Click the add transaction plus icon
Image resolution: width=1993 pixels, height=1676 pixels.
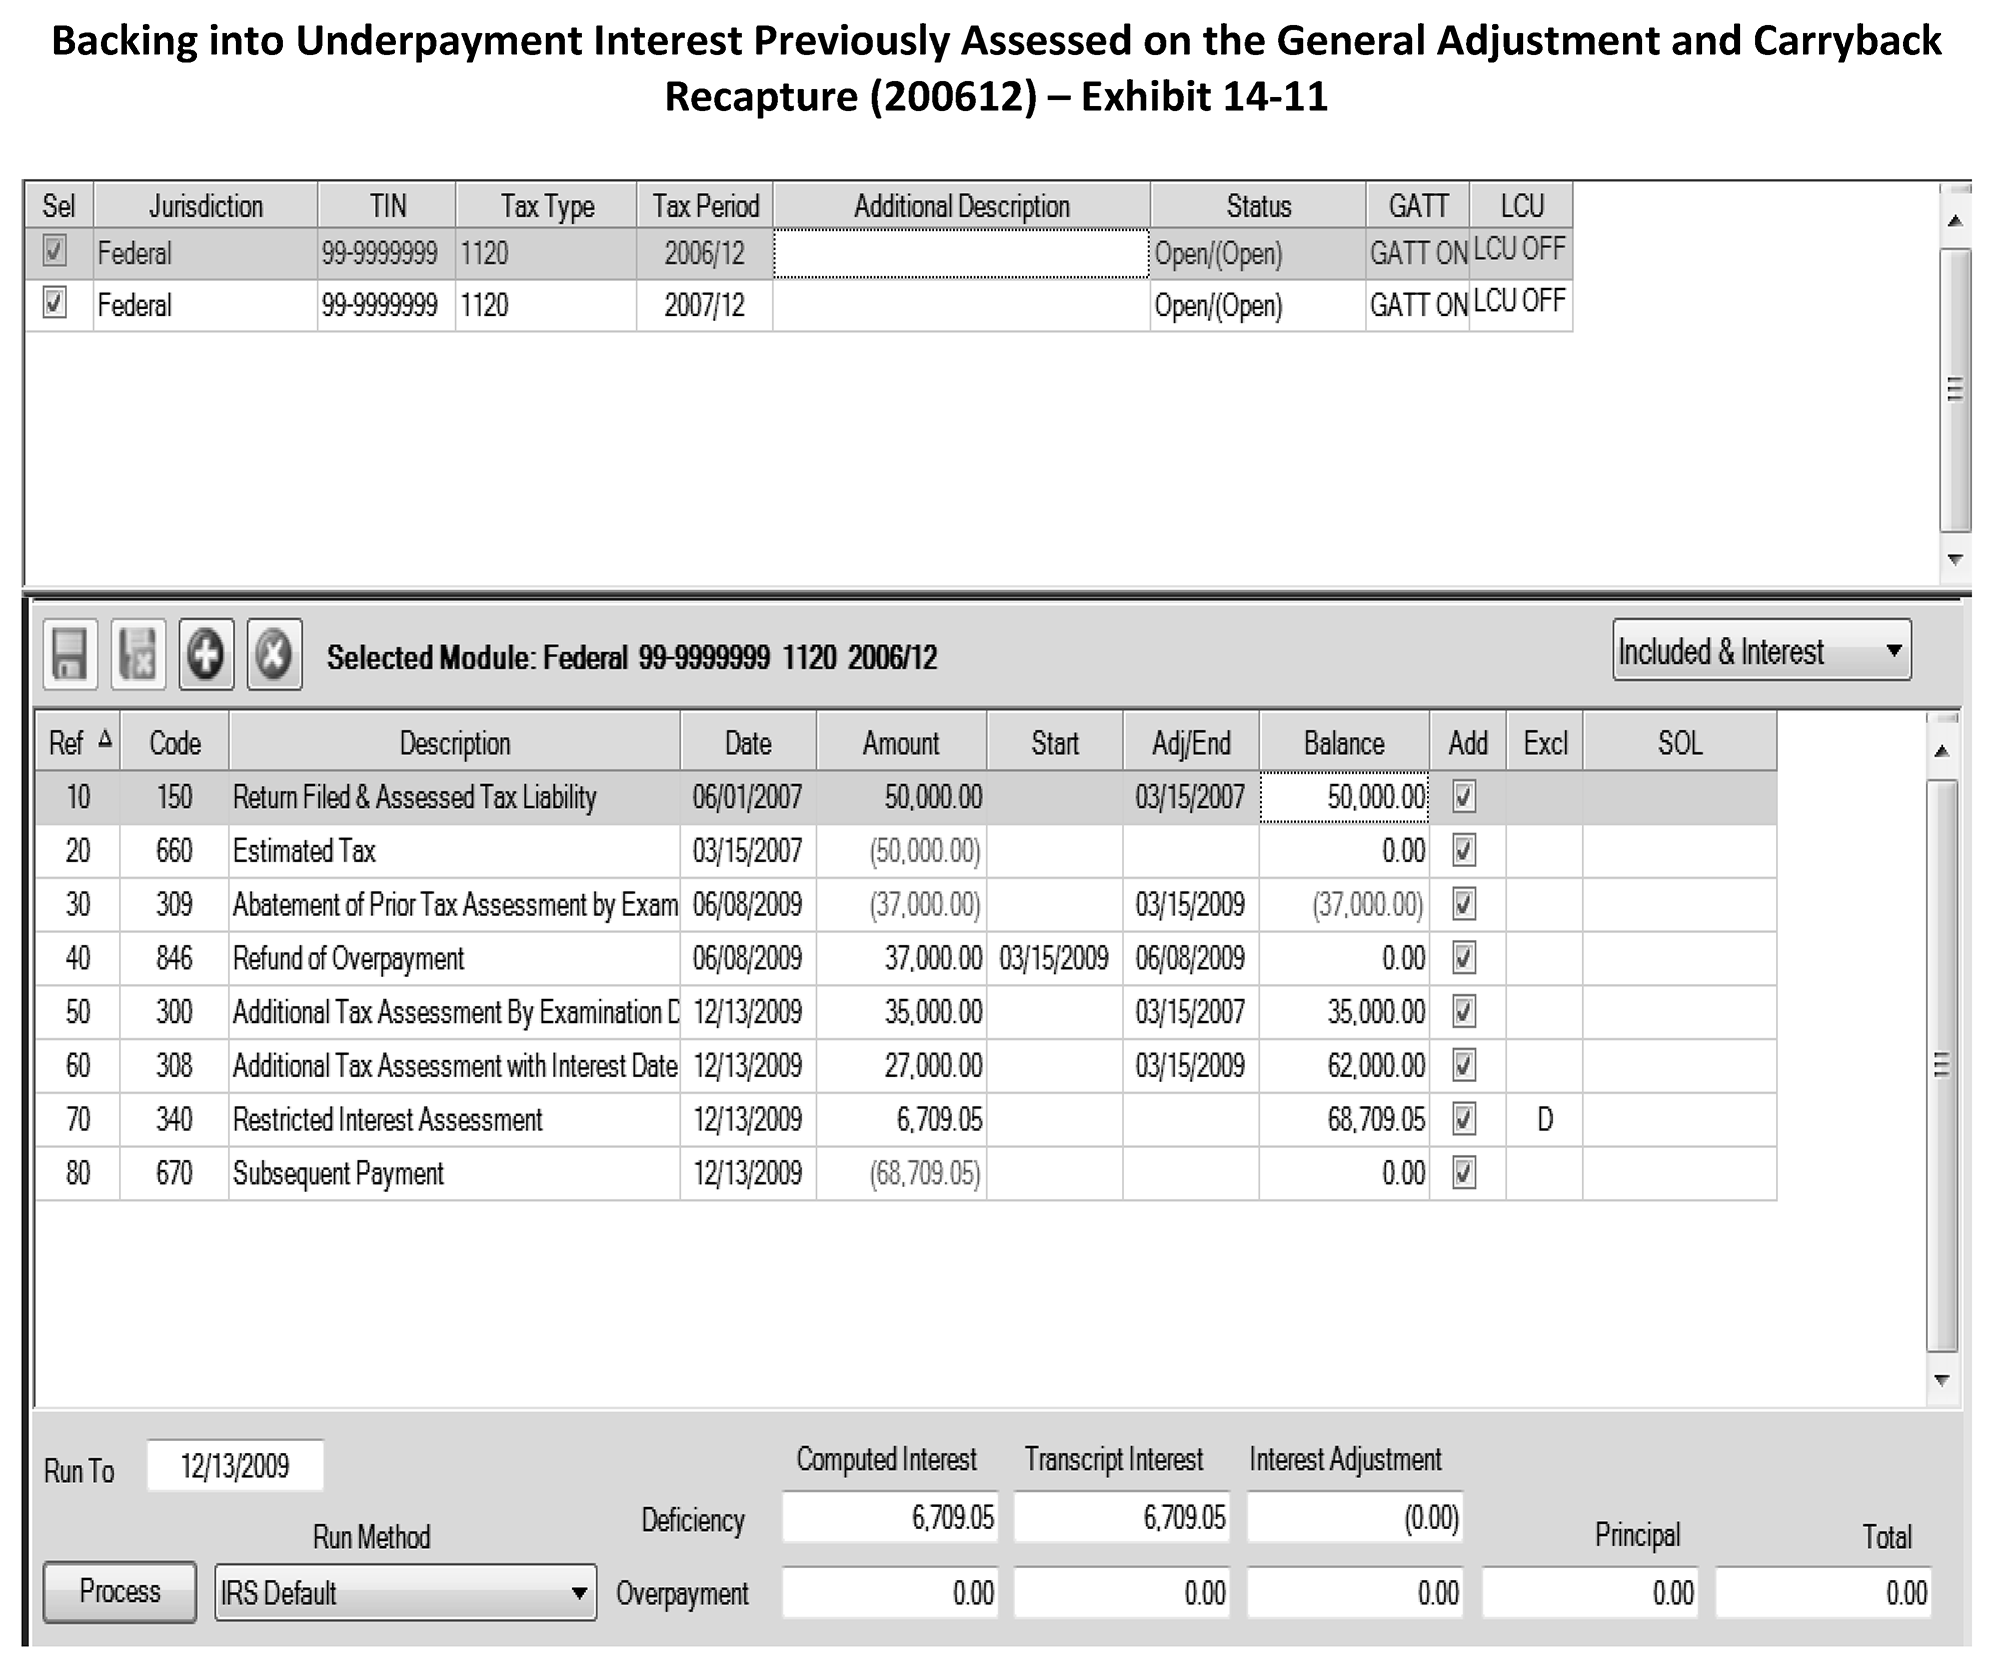[x=206, y=655]
